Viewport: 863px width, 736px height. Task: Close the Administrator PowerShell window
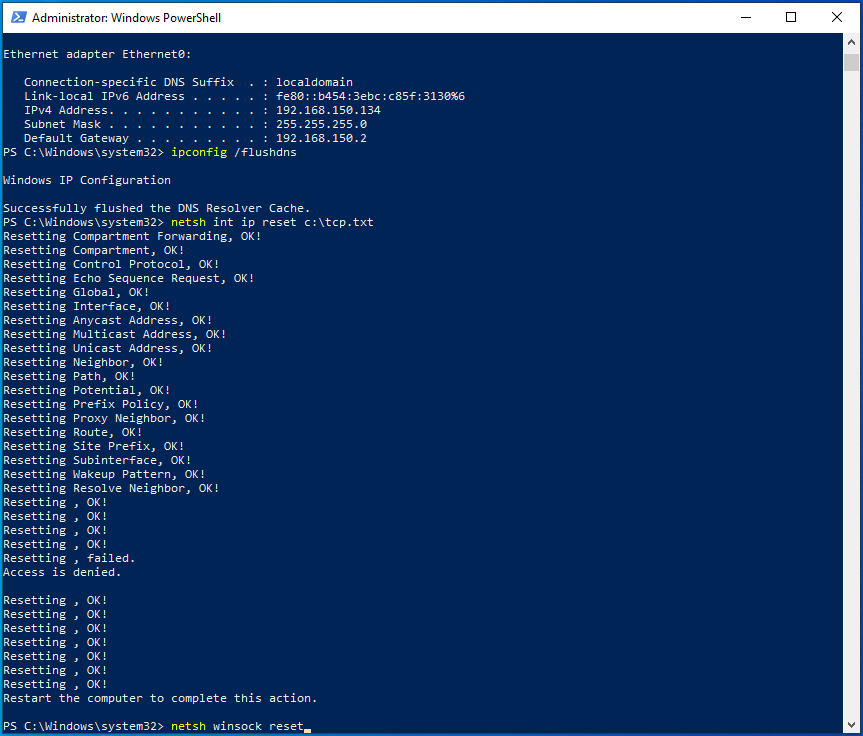pos(837,17)
